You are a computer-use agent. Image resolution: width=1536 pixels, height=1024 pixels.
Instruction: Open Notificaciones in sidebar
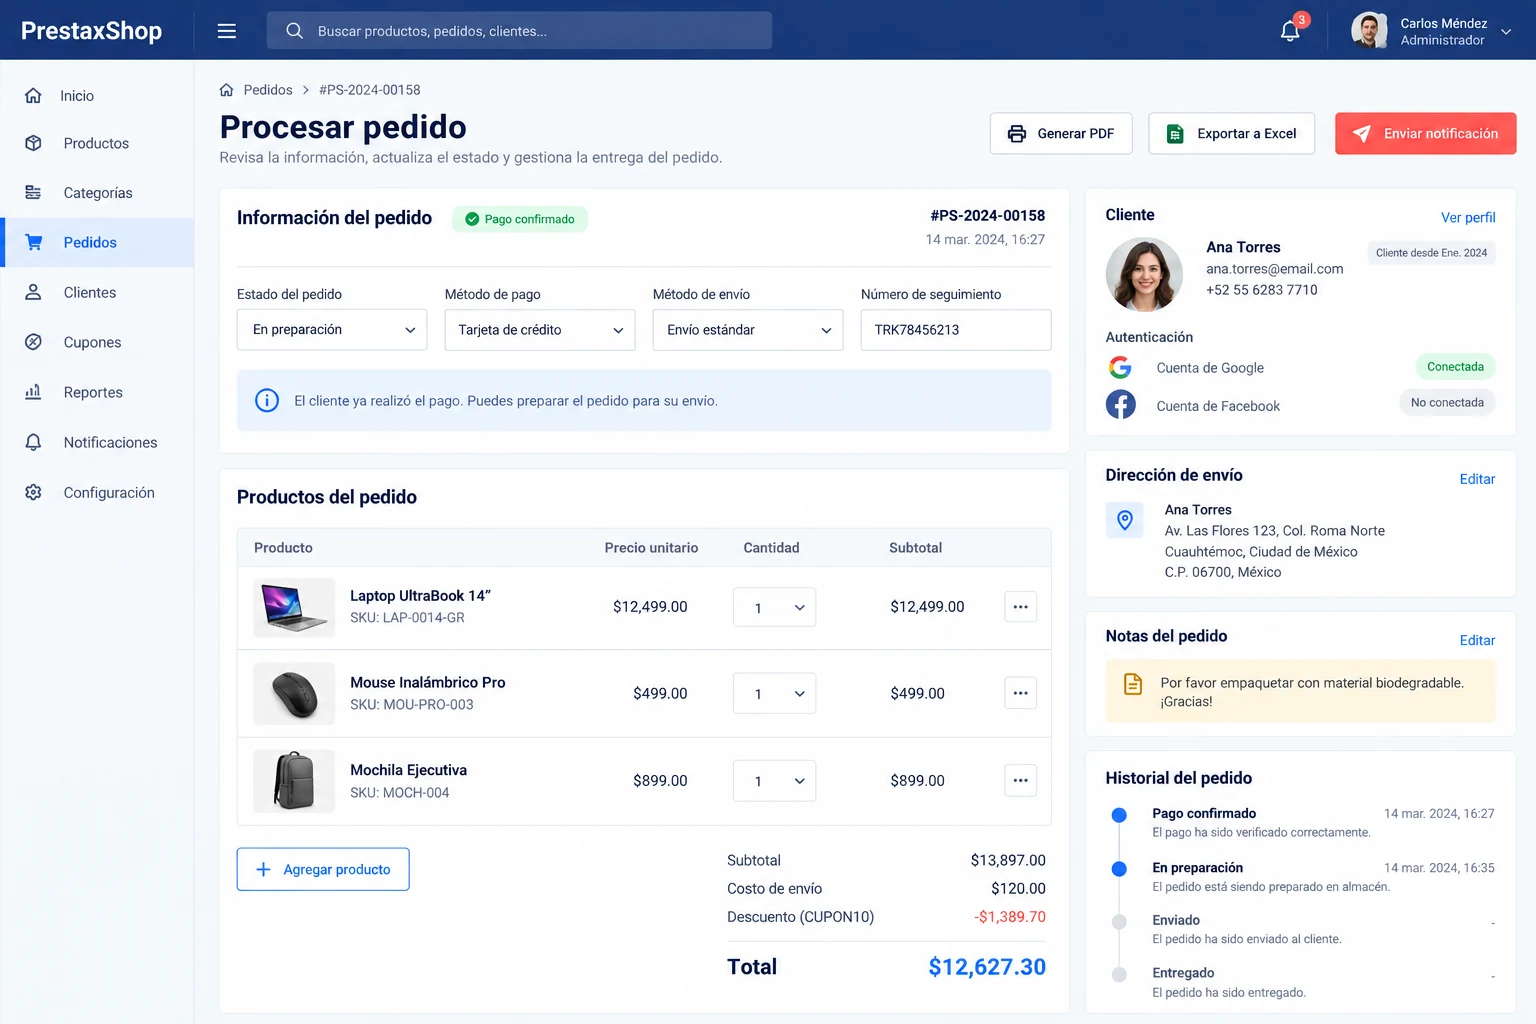click(x=97, y=442)
